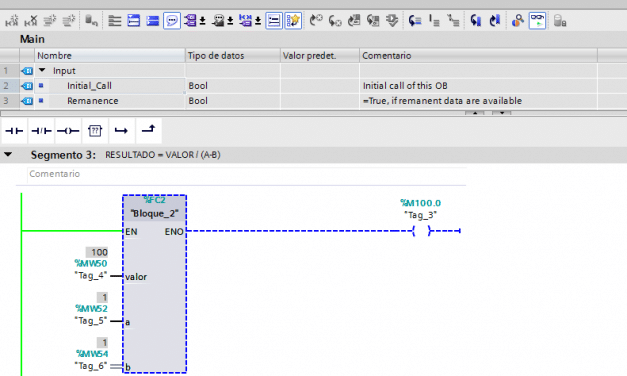Viewport: 627px width, 376px height.
Task: Open the tag information dropdown arrow
Action: [x=230, y=21]
